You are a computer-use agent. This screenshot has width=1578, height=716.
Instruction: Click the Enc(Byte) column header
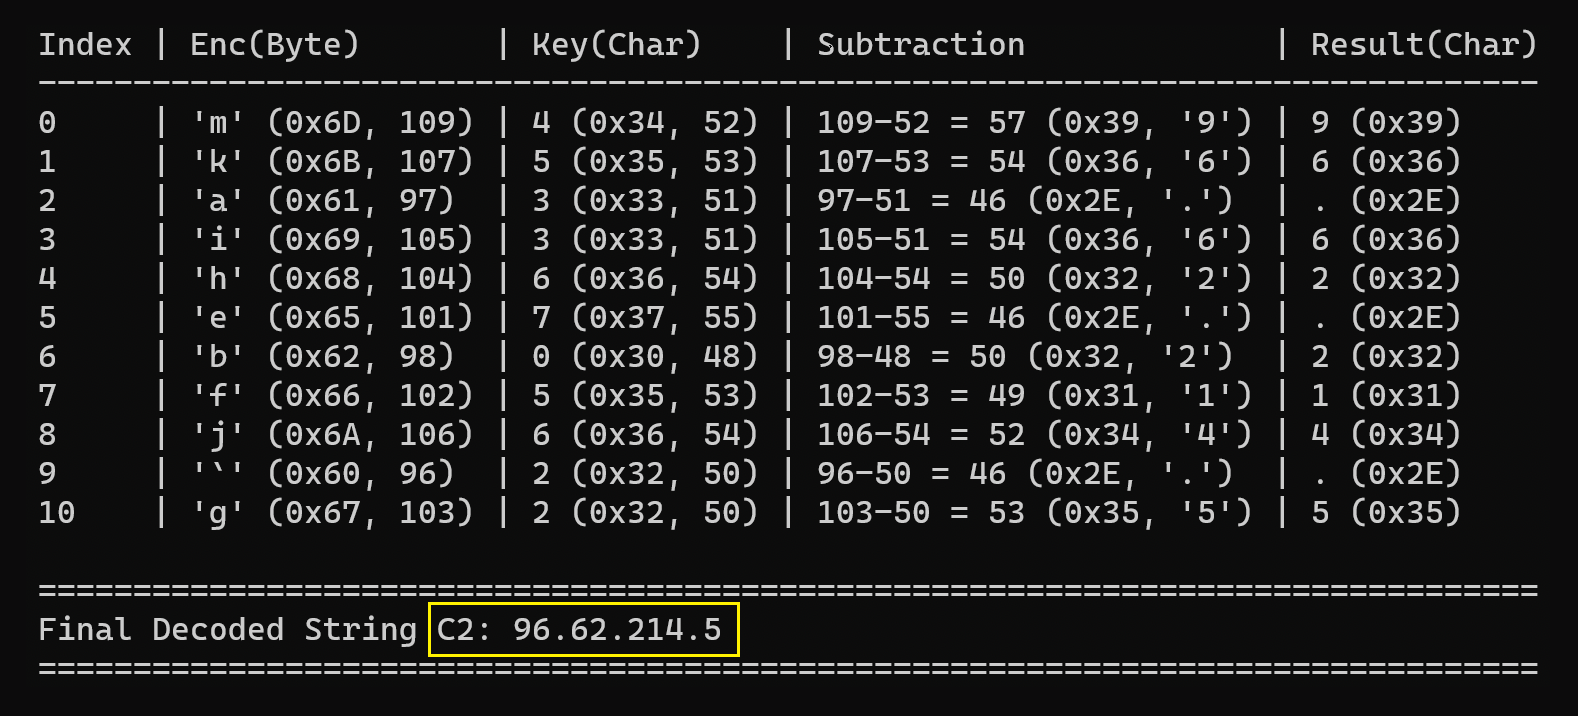(274, 45)
